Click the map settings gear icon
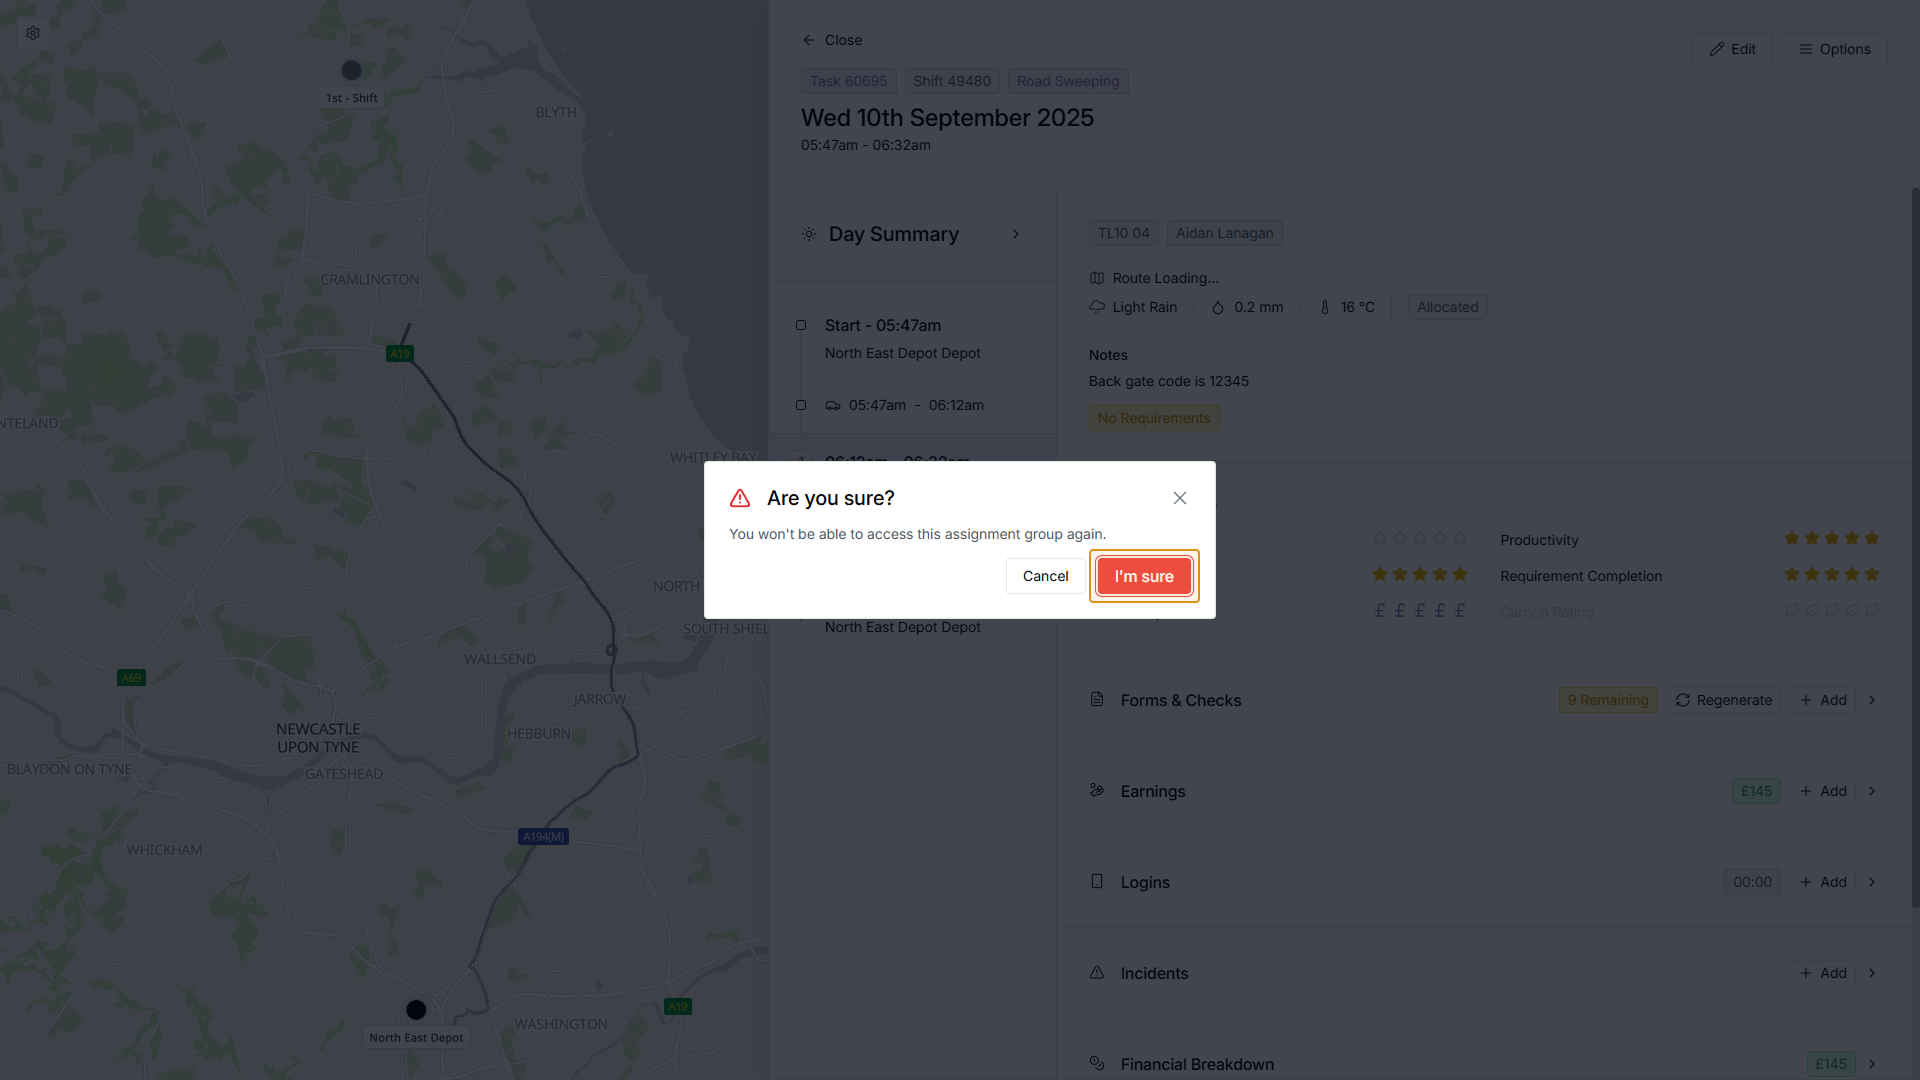 click(33, 33)
